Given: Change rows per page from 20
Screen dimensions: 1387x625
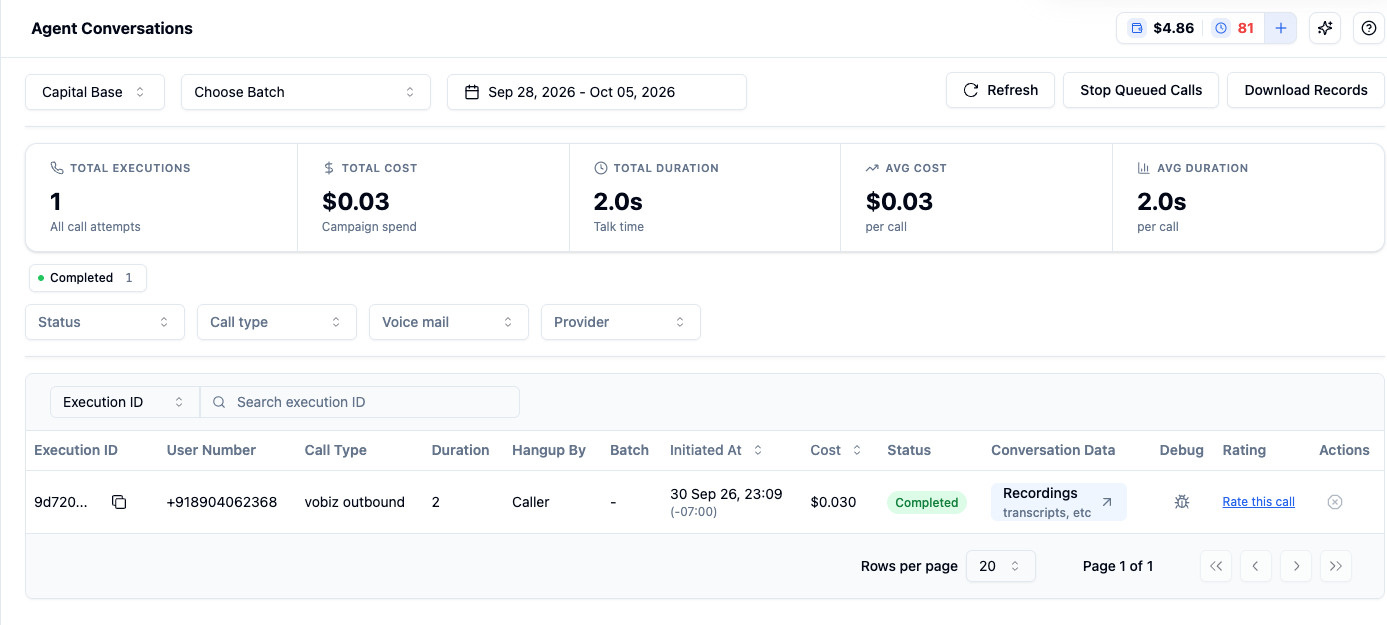Looking at the screenshot, I should [1001, 566].
